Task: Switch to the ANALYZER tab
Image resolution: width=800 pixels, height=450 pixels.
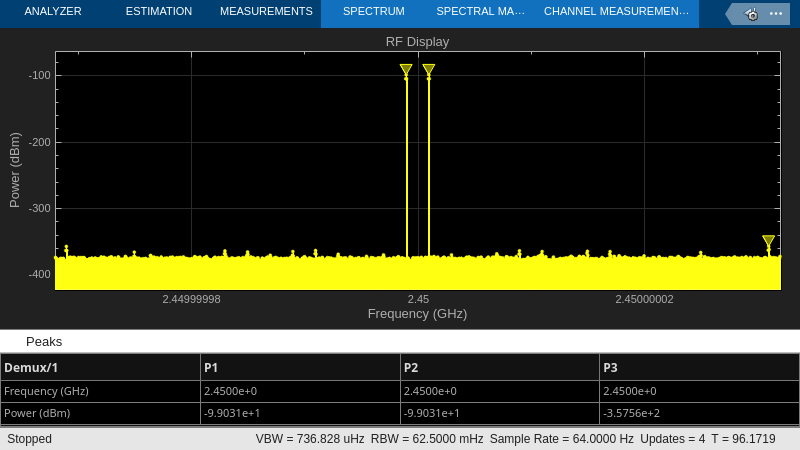Action: [x=53, y=12]
